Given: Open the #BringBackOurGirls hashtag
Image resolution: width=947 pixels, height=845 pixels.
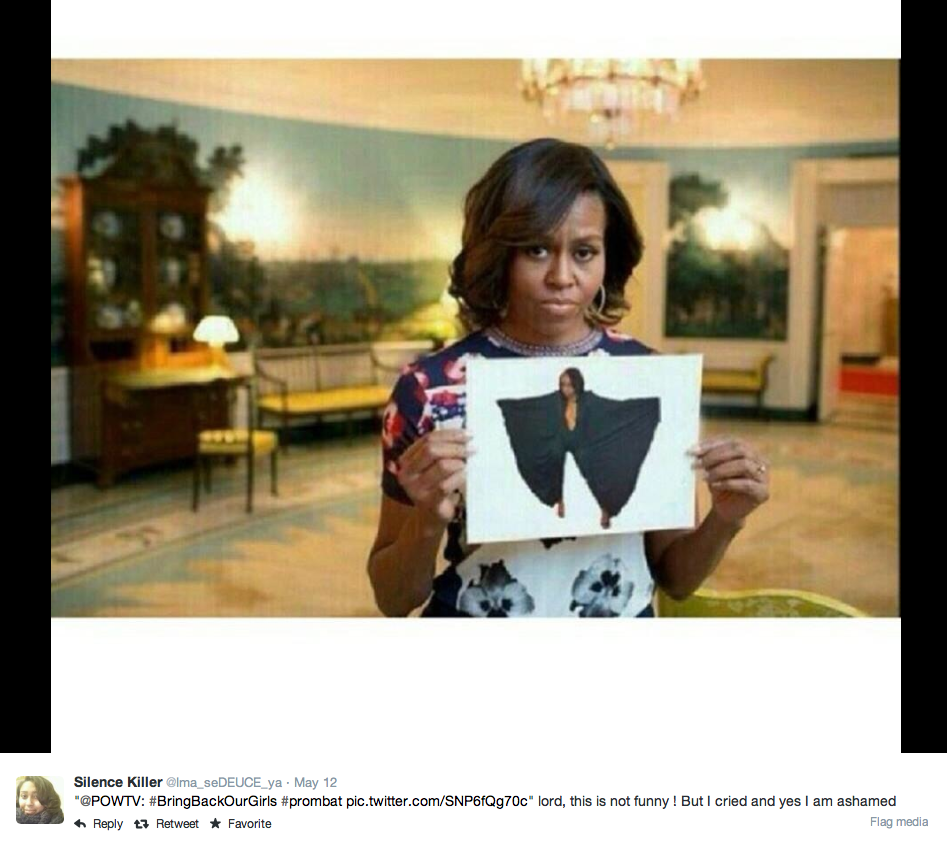Looking at the screenshot, I should click(213, 802).
